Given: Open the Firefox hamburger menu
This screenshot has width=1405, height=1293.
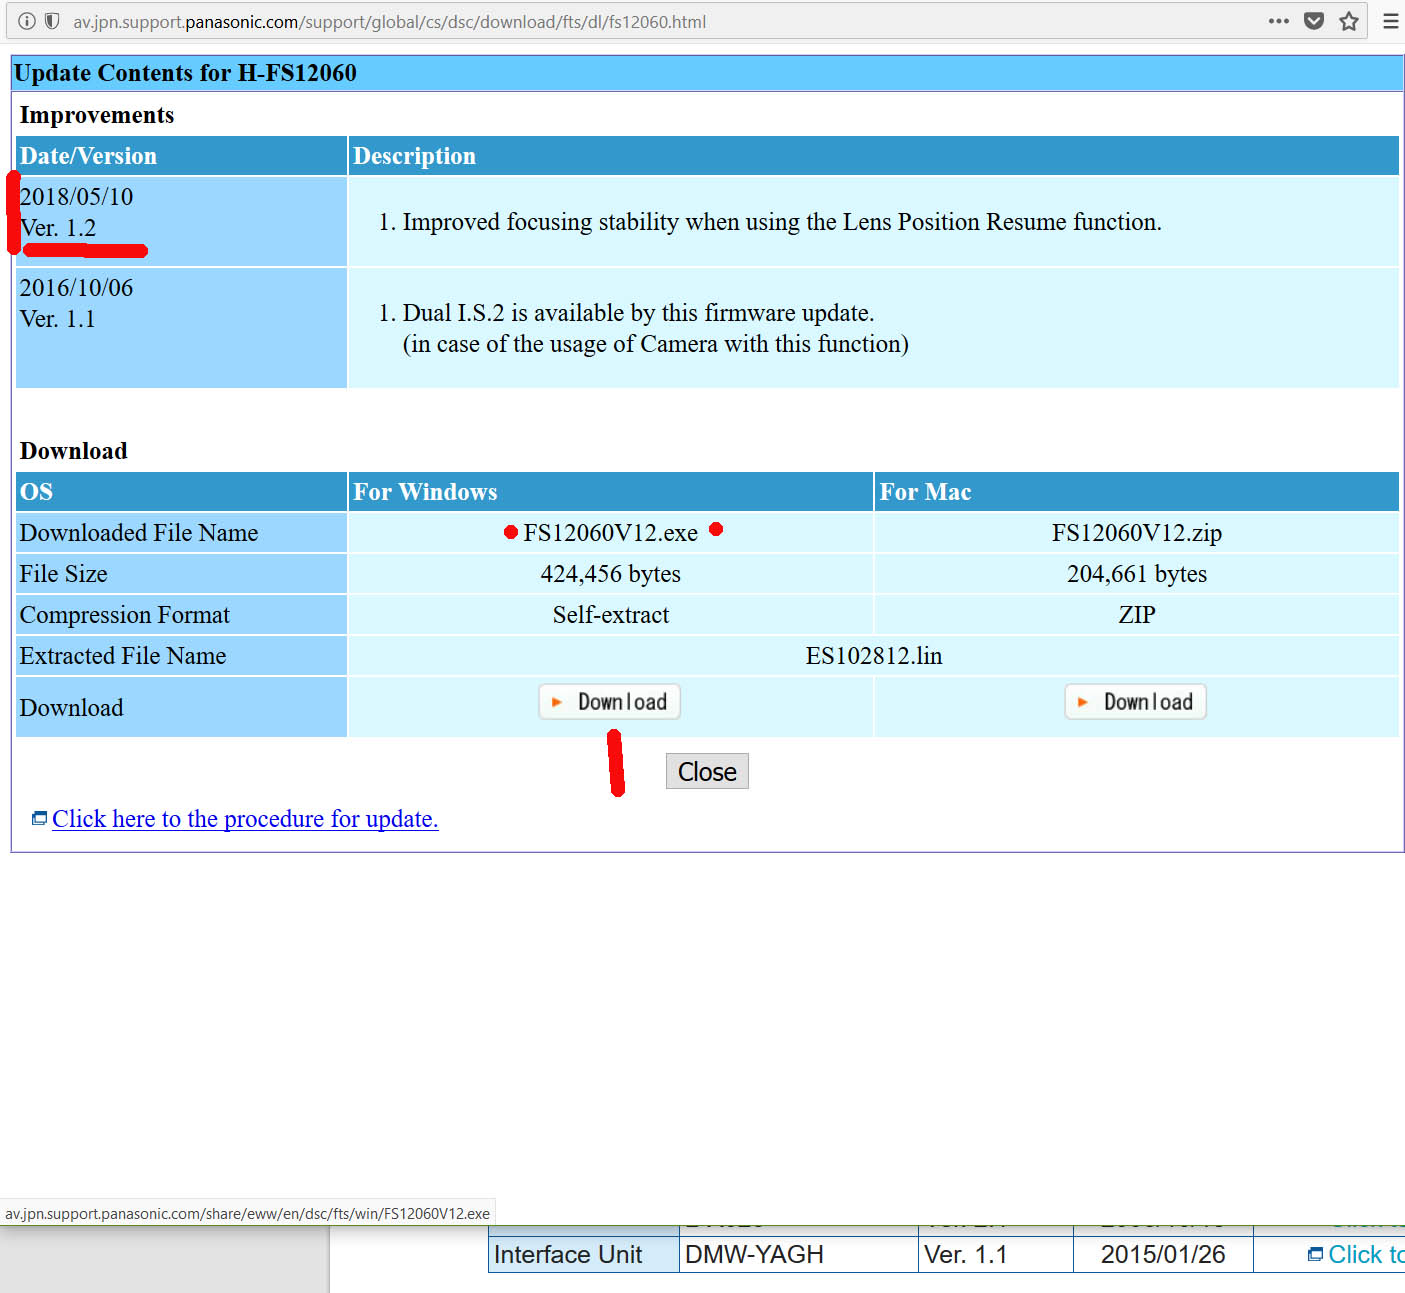Looking at the screenshot, I should click(1390, 21).
